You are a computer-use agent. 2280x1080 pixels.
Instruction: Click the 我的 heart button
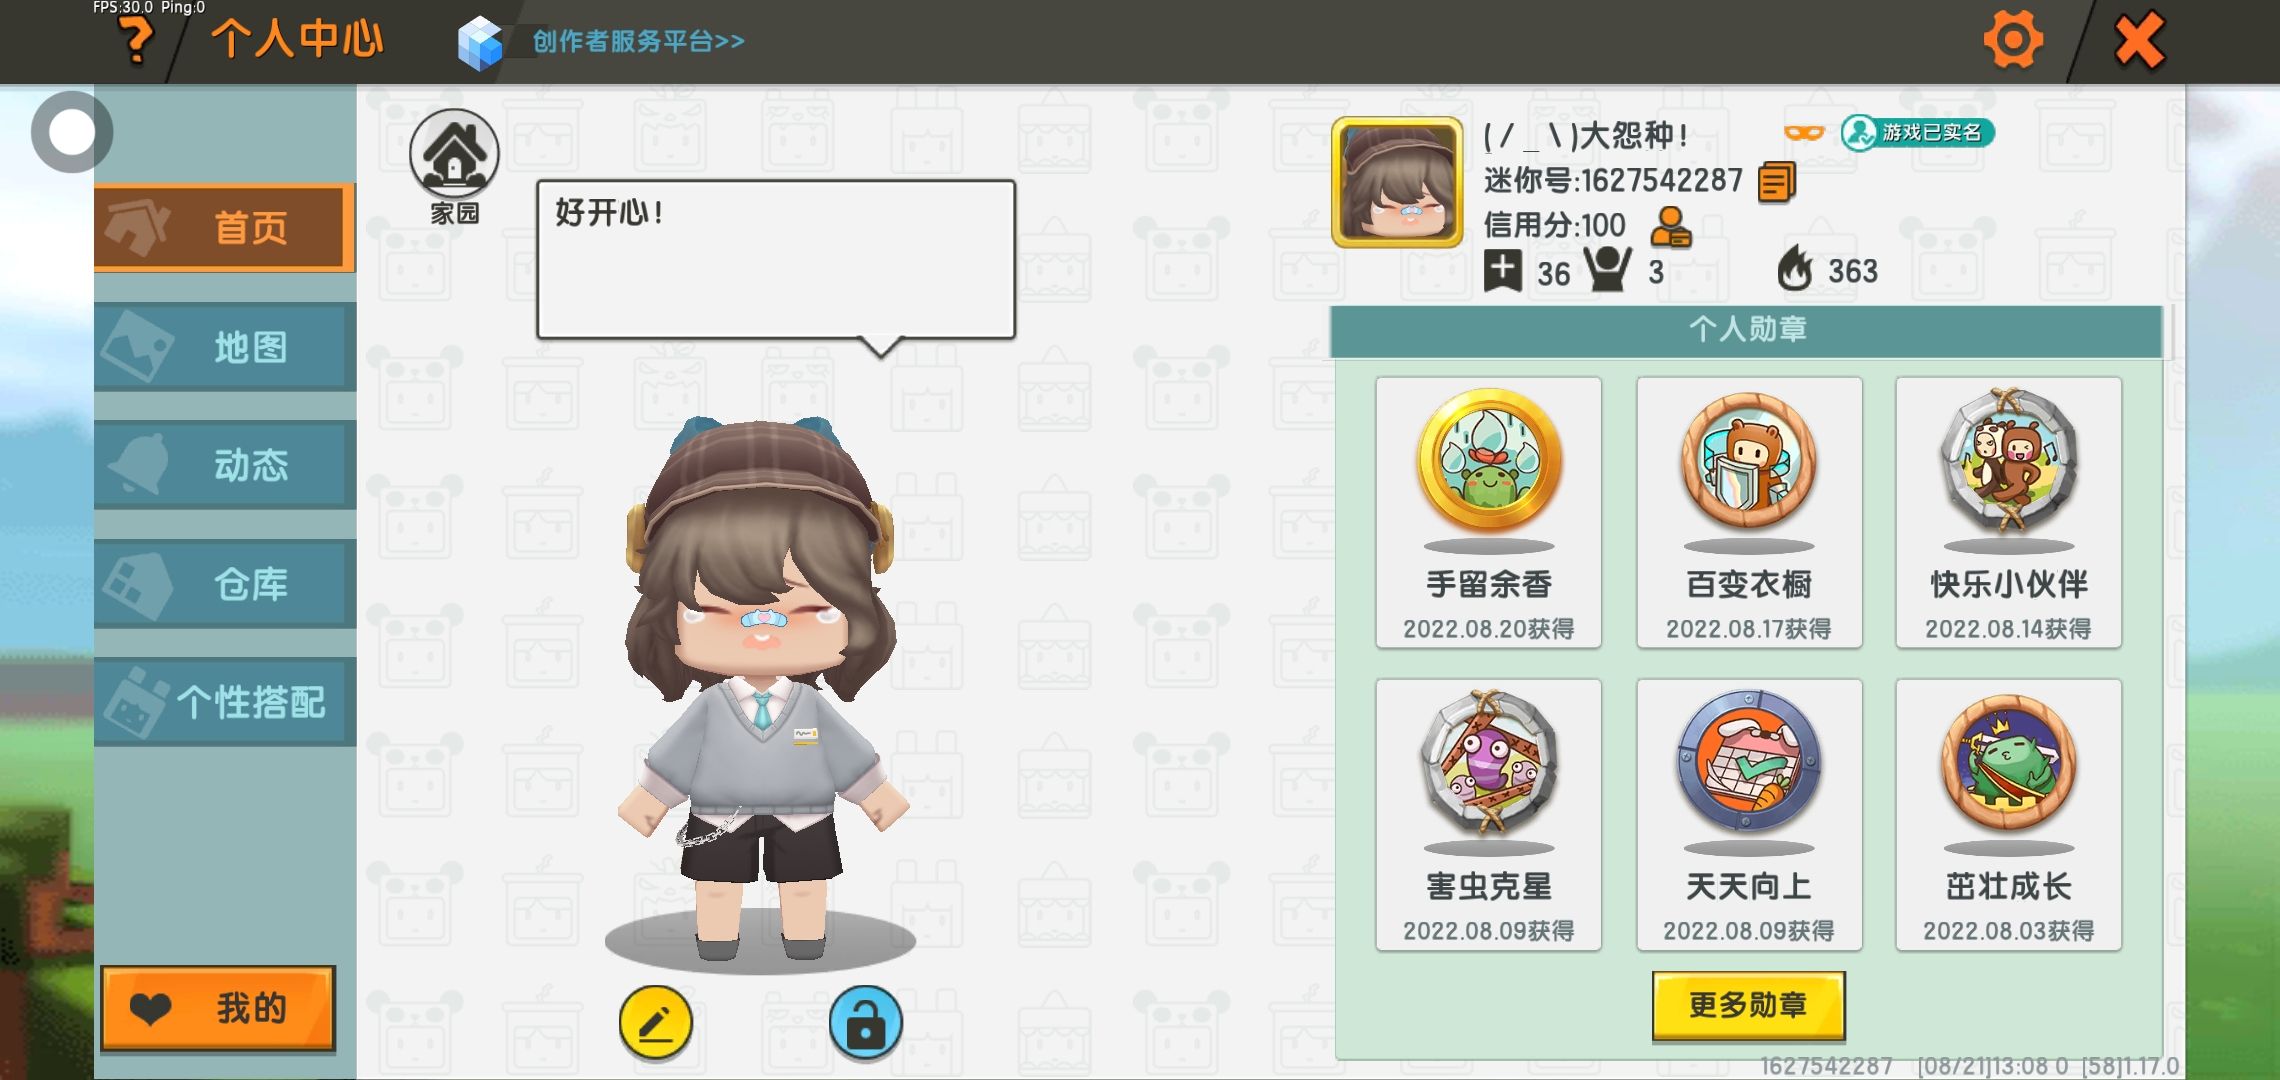point(217,1008)
